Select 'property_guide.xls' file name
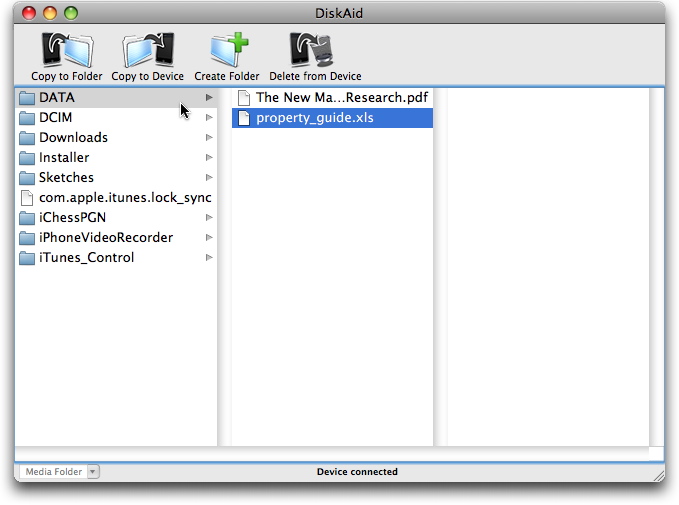The image size is (679, 505). 315,118
